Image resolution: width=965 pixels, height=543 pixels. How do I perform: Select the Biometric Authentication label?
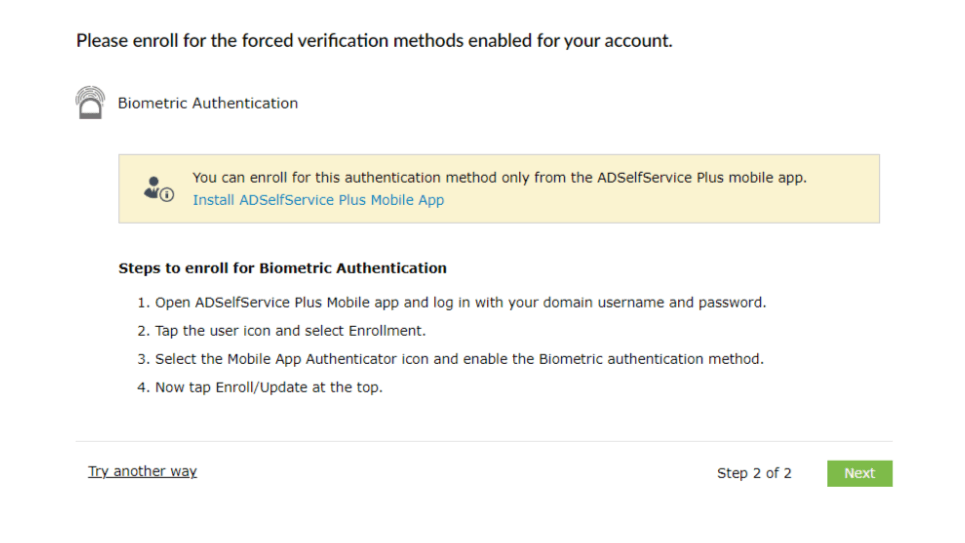point(207,103)
